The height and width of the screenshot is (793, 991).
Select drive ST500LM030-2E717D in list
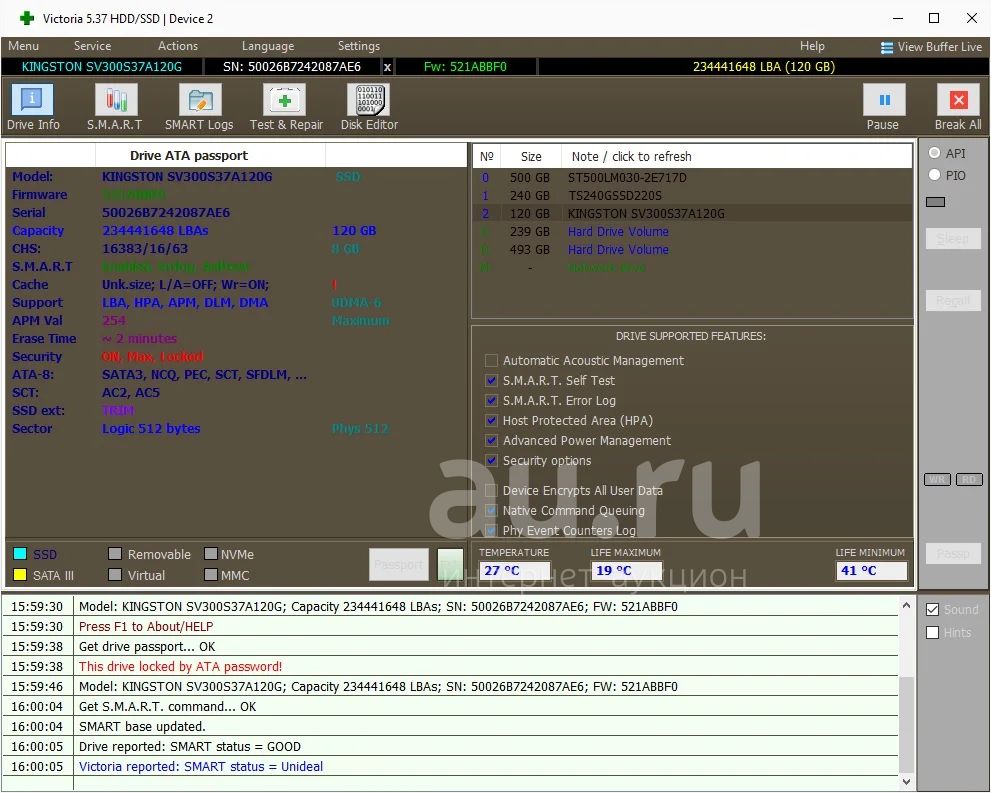point(692,178)
